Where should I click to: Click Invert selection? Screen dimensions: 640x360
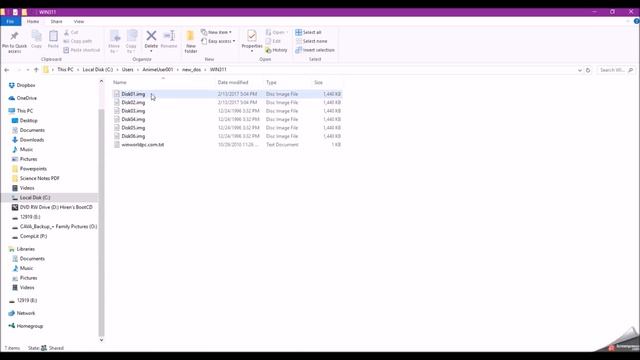pos(315,50)
